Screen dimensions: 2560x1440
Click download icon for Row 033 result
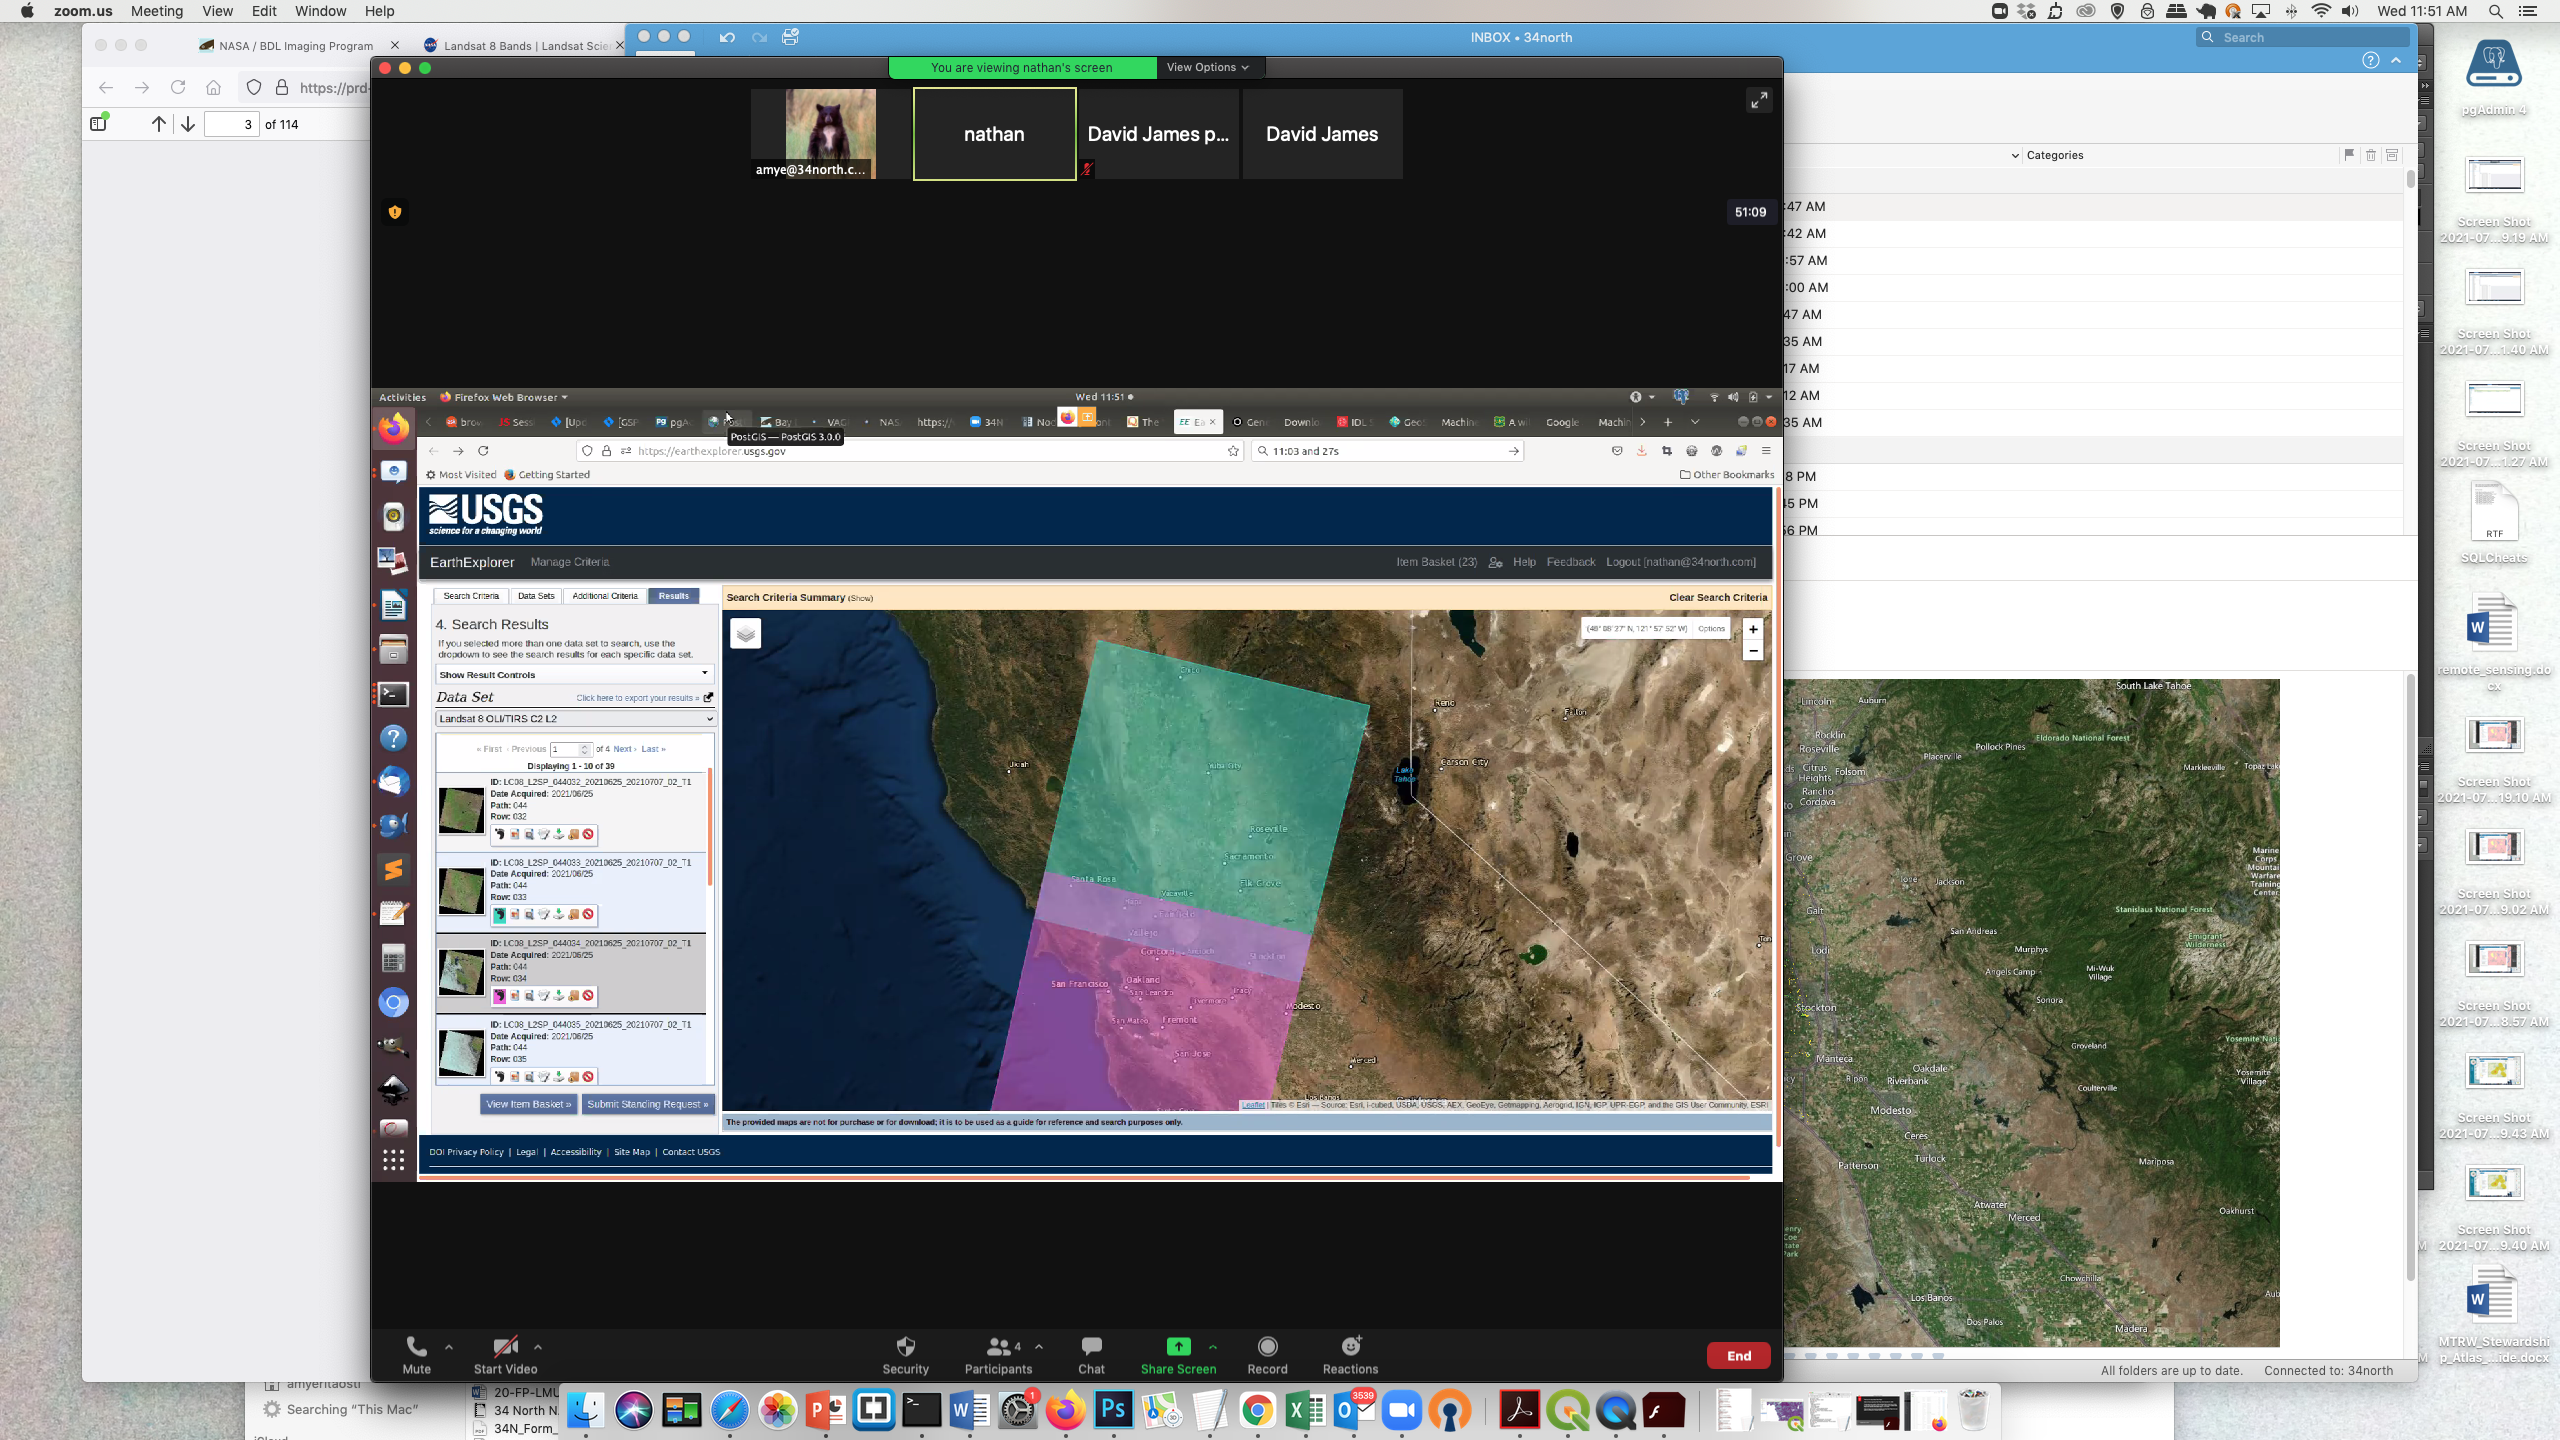click(559, 914)
